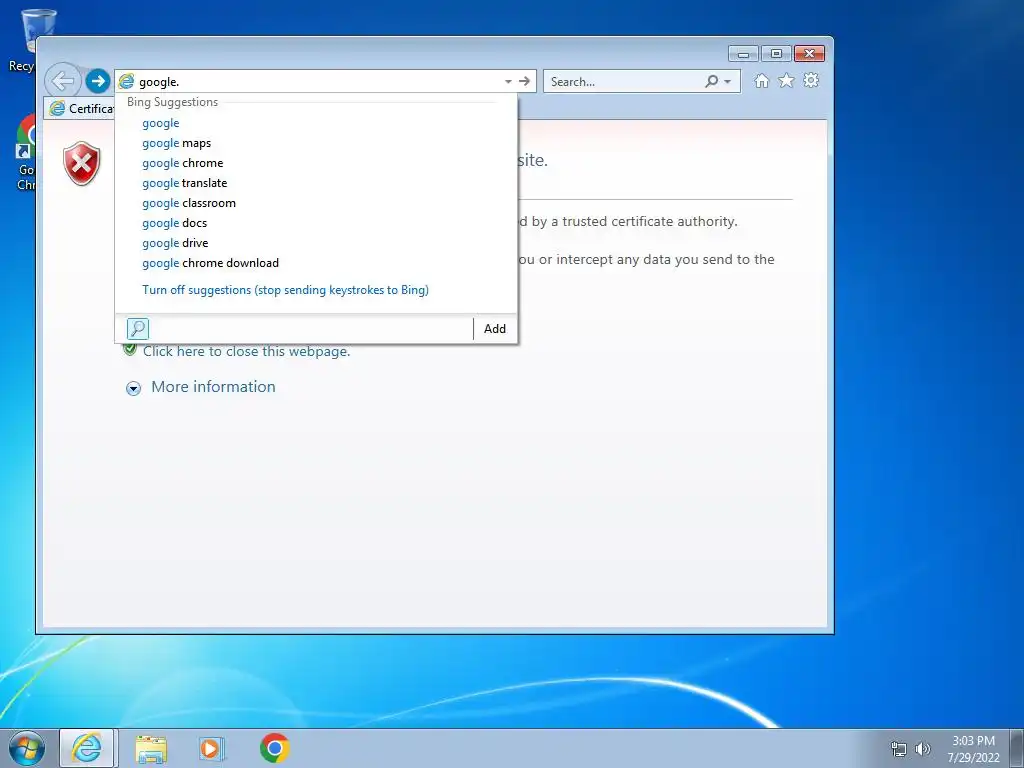The width and height of the screenshot is (1024, 768).
Task: Click the Home icon
Action: tap(761, 80)
